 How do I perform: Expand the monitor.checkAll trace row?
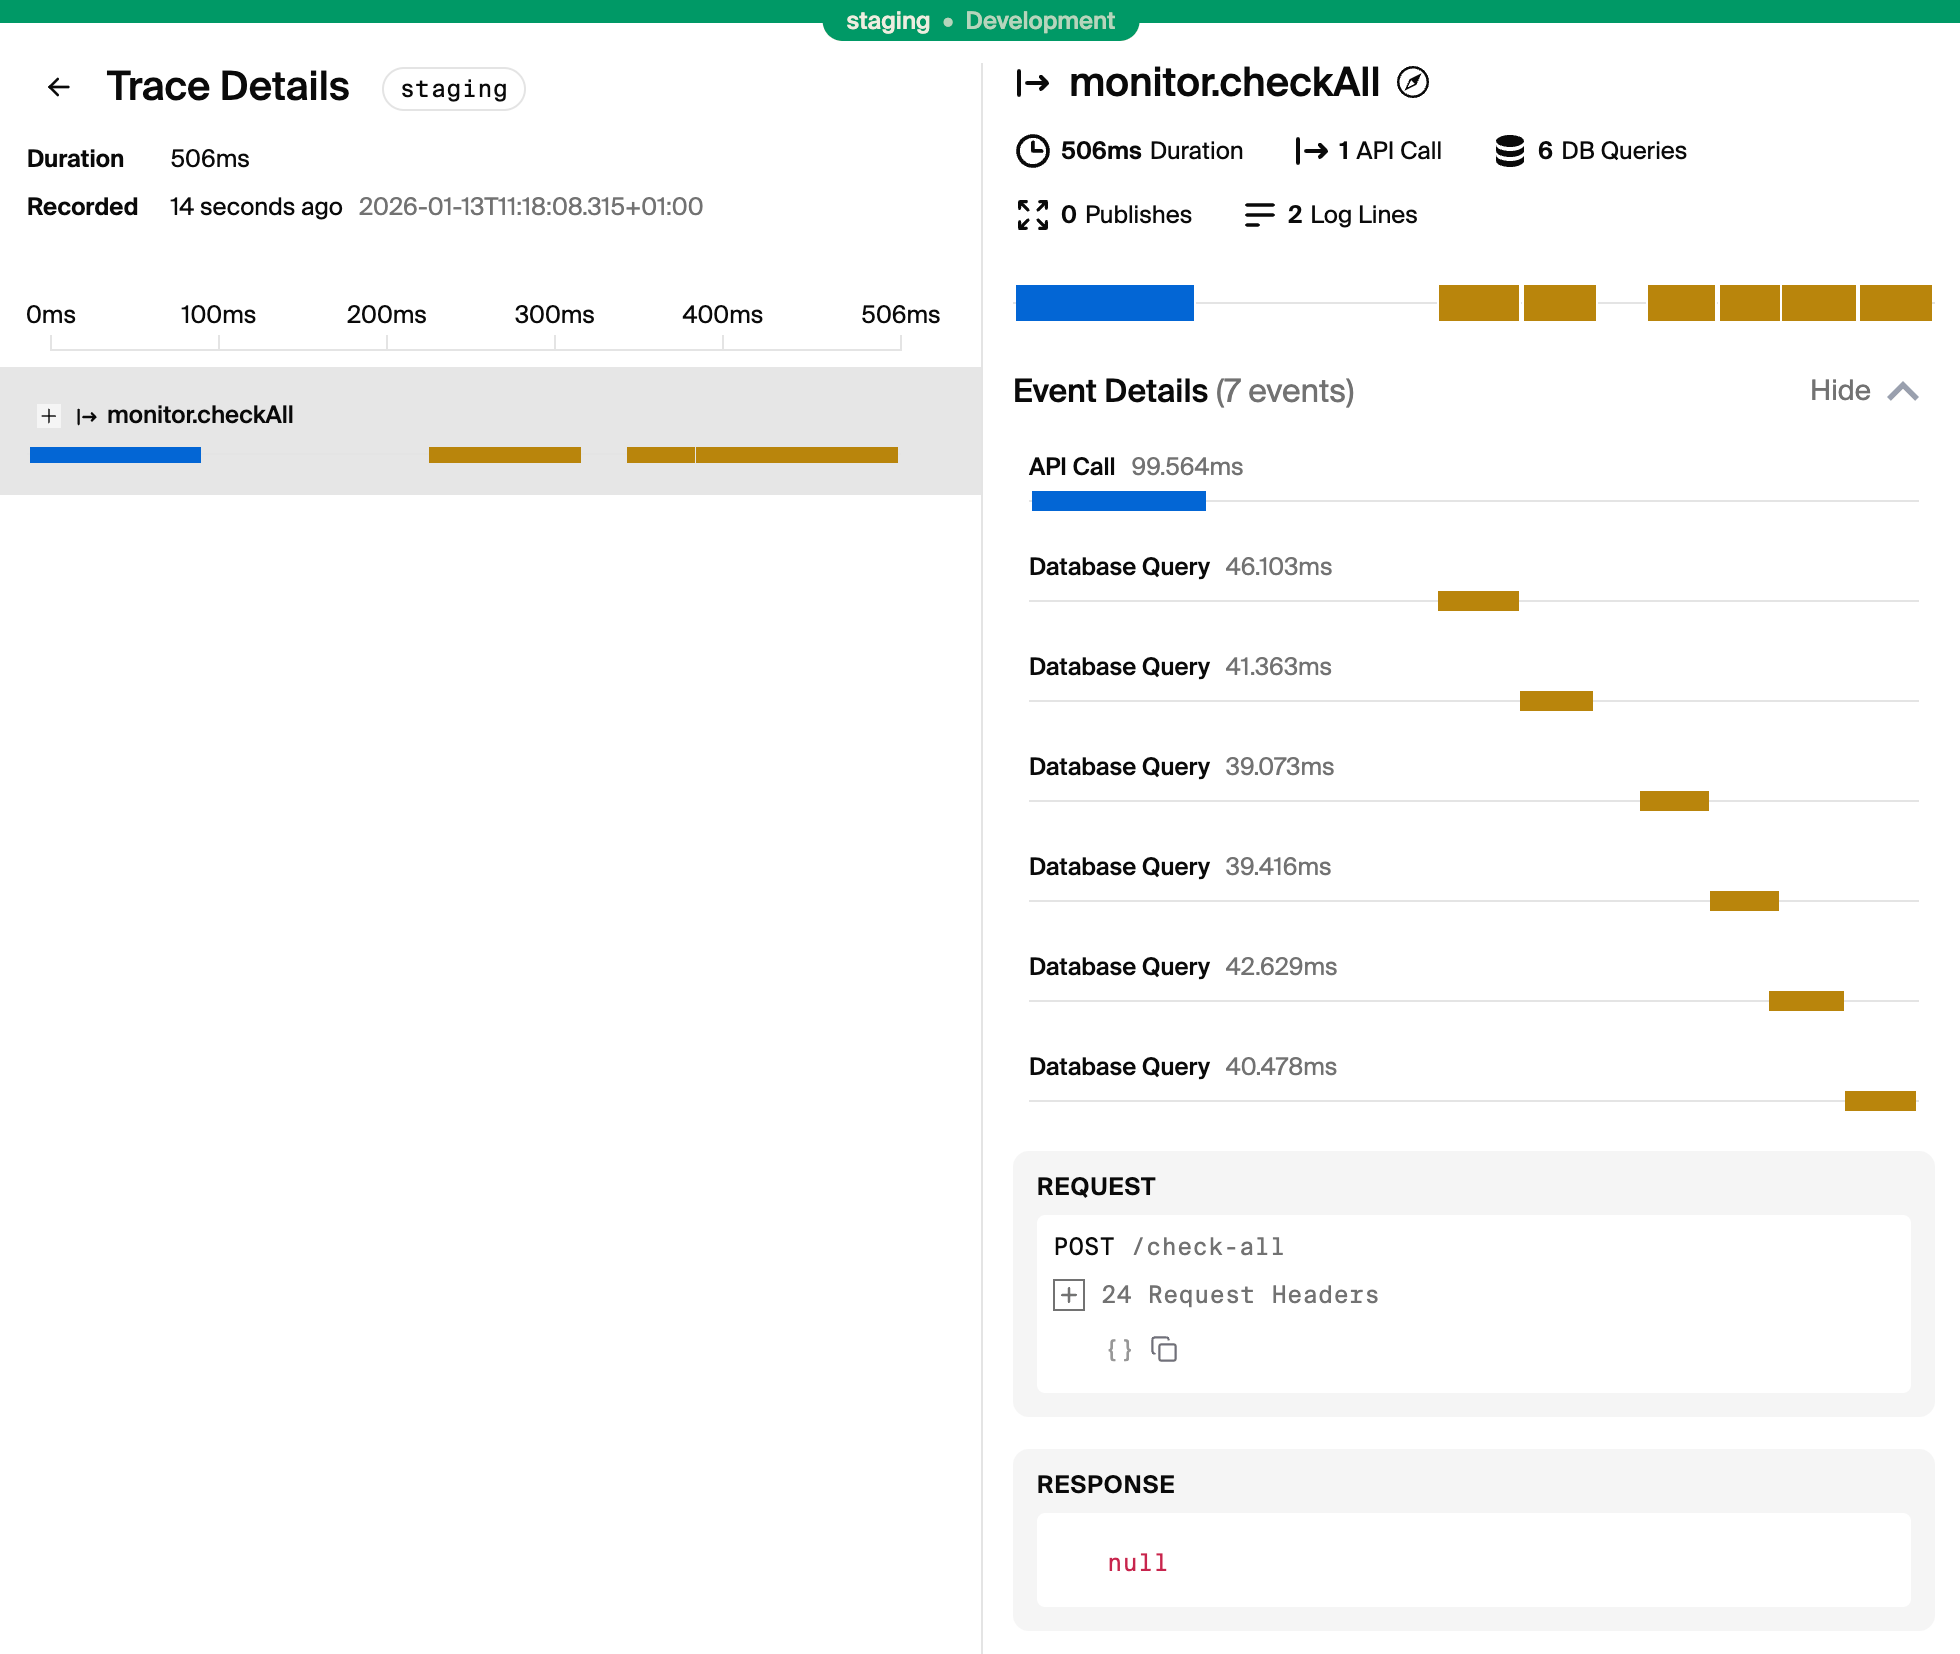point(48,415)
